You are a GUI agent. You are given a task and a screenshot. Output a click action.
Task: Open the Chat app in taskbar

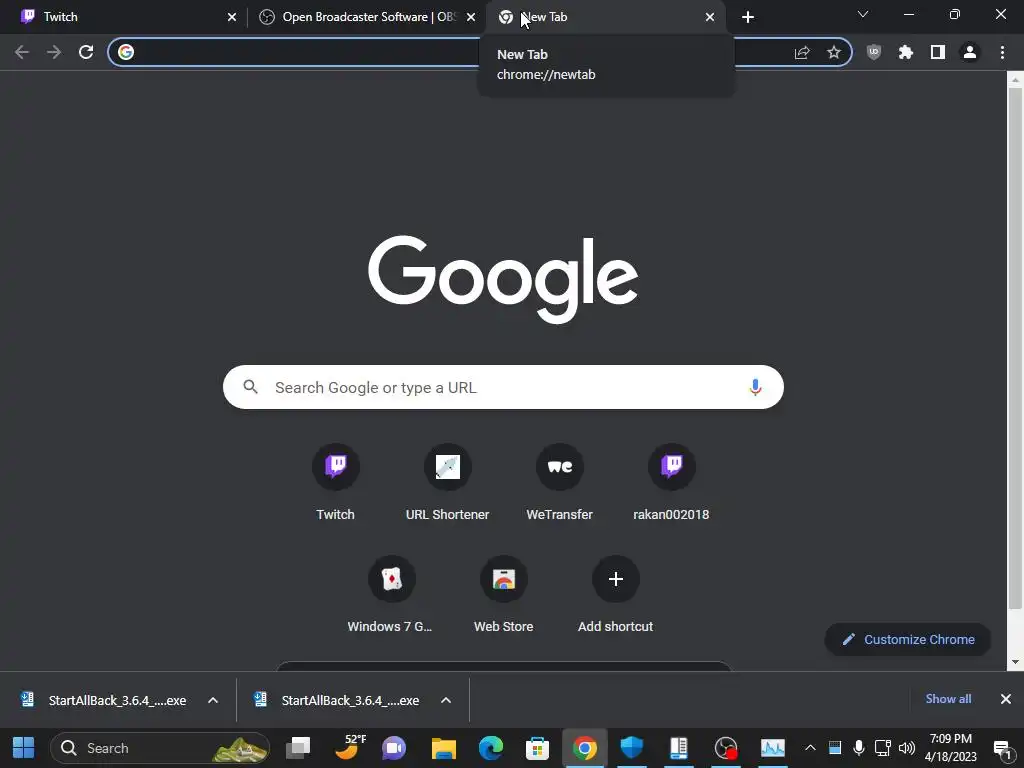click(x=394, y=748)
